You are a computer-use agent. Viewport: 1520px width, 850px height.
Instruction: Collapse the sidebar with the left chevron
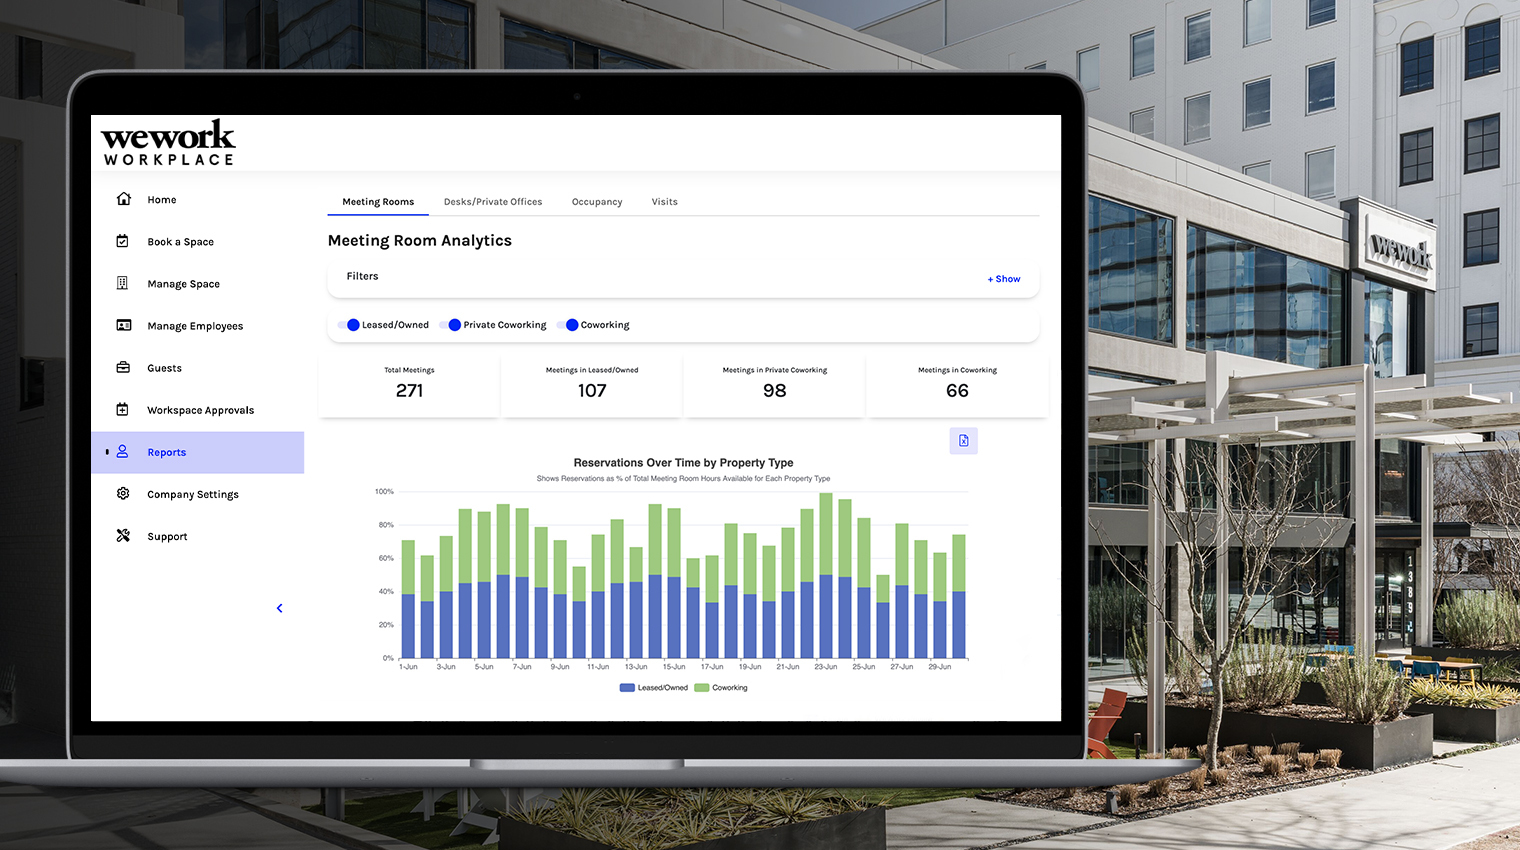click(280, 608)
